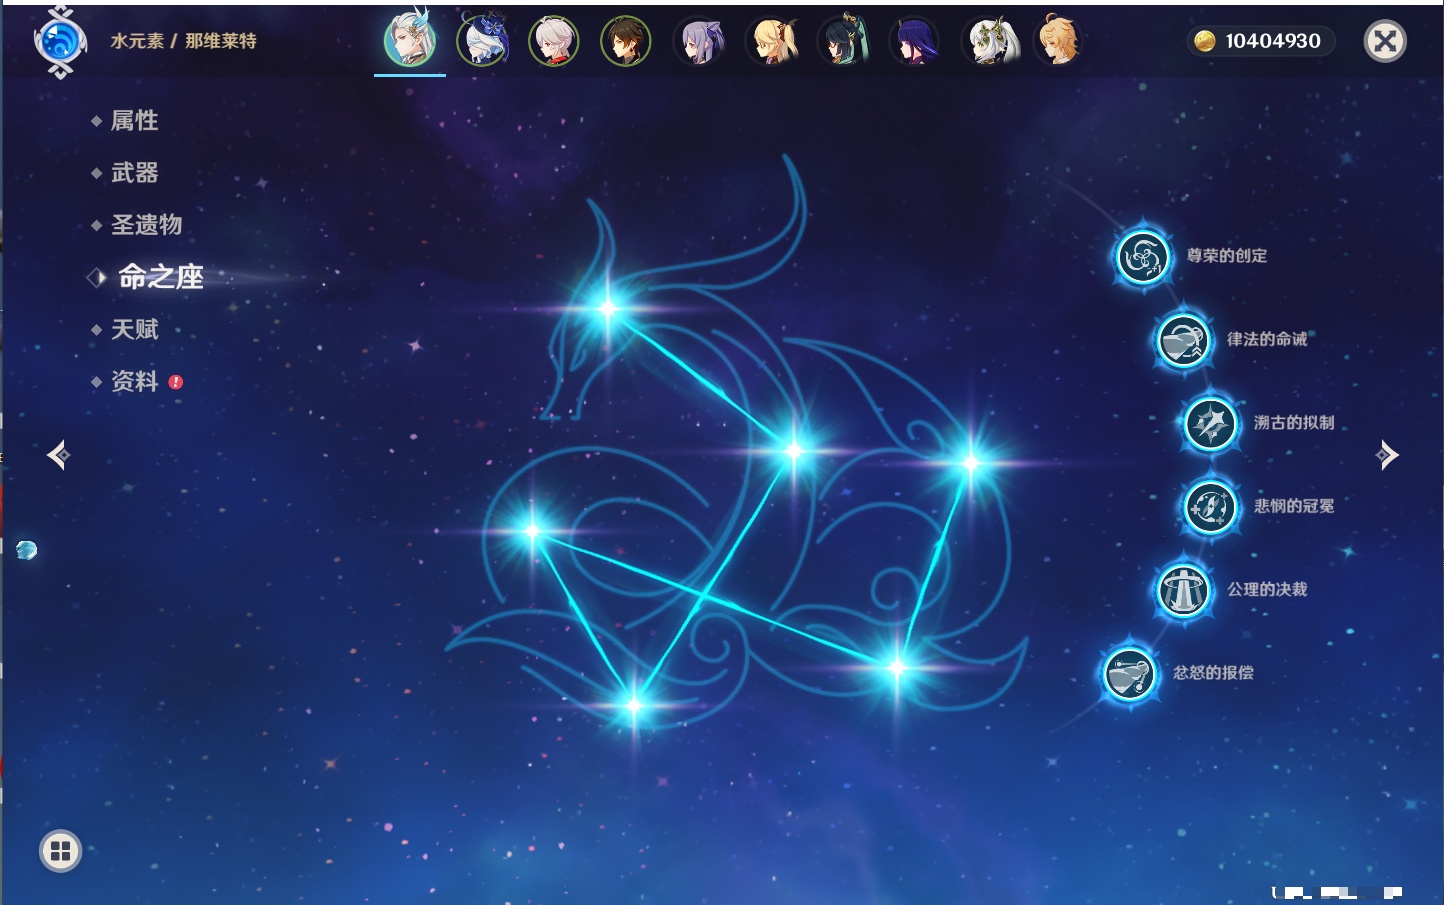
Task: Switch to the 天赋 talents menu
Action: click(x=134, y=329)
